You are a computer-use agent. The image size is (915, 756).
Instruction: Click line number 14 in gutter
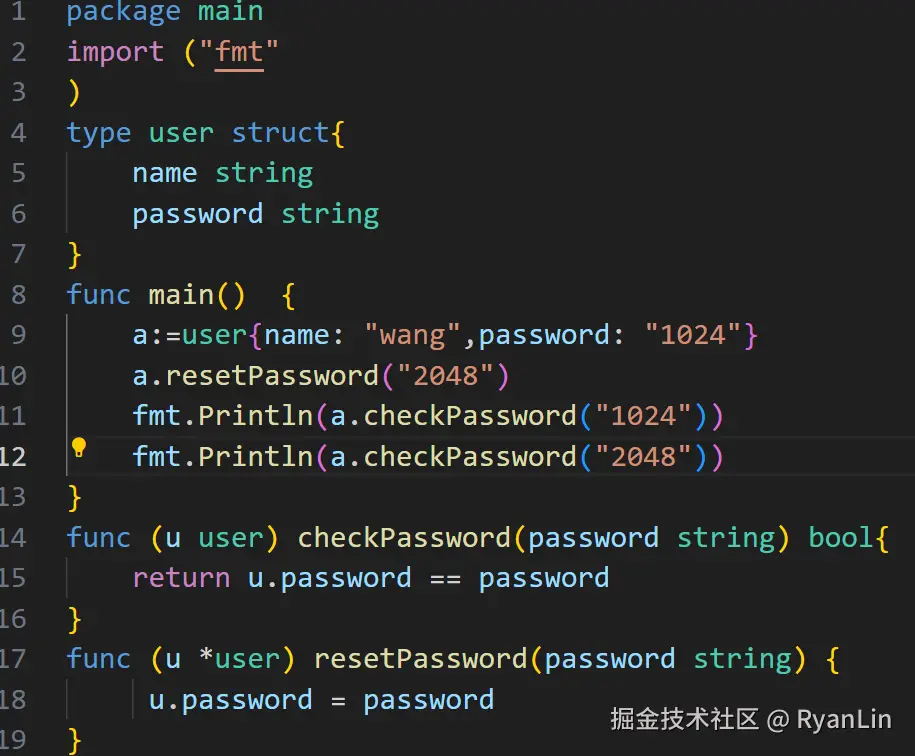[12, 538]
